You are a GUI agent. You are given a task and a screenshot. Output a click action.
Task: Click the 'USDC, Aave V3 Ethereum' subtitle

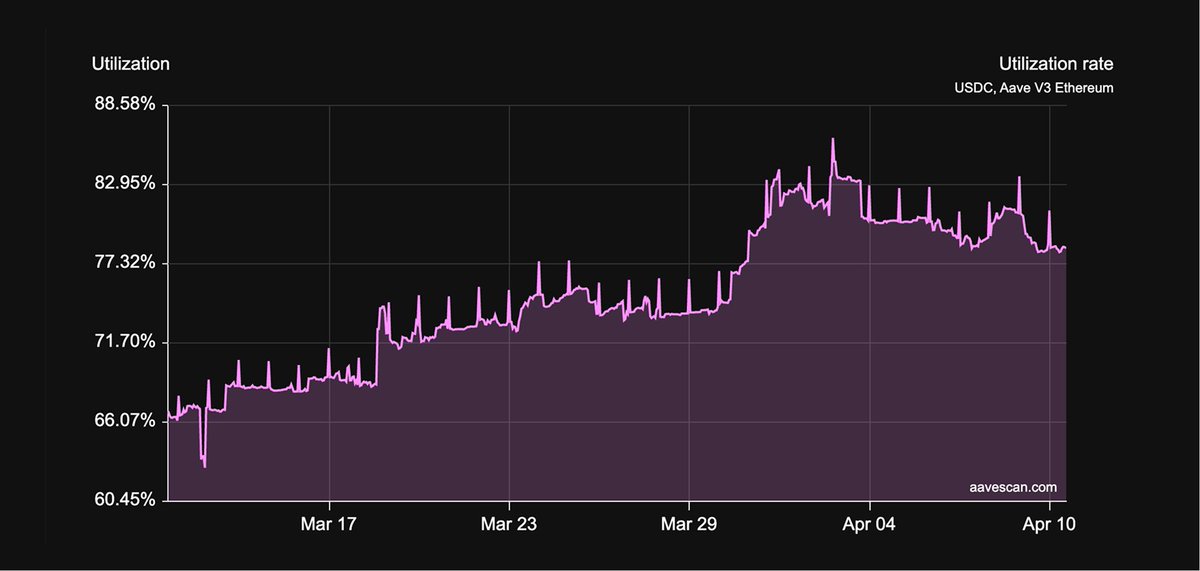point(1034,89)
